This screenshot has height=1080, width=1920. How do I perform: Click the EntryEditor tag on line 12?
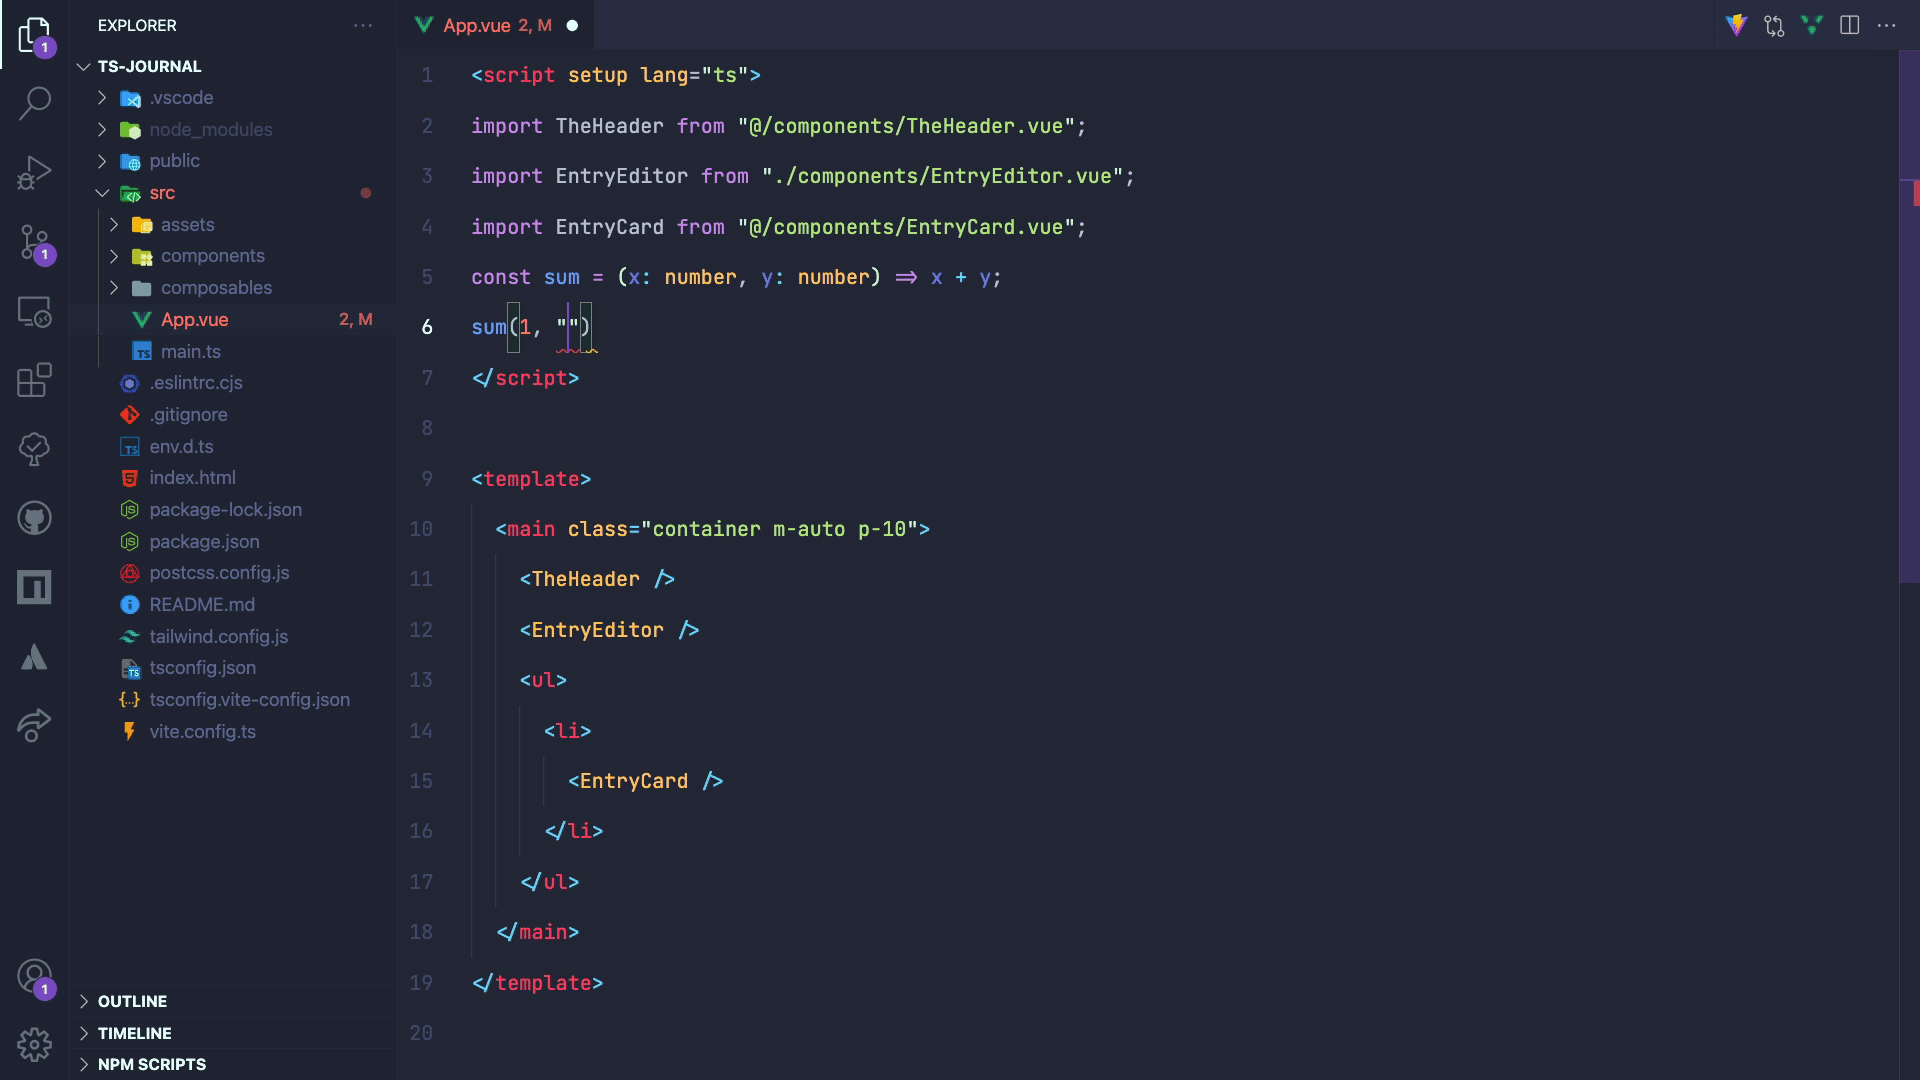[x=597, y=630]
